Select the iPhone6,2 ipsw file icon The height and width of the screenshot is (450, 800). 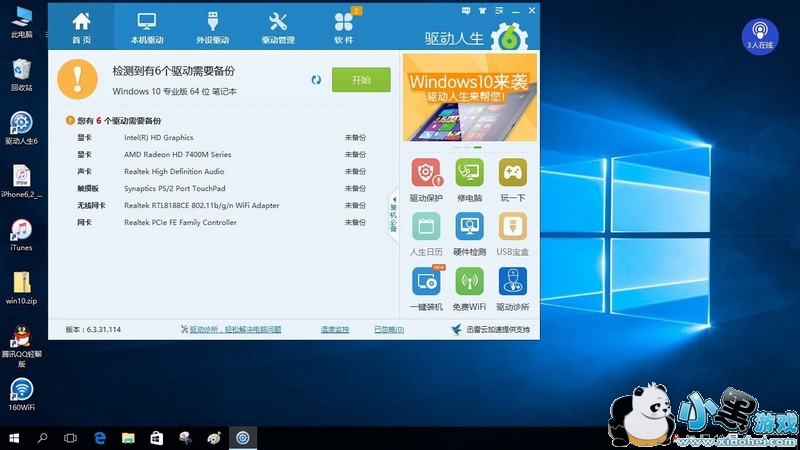point(21,182)
